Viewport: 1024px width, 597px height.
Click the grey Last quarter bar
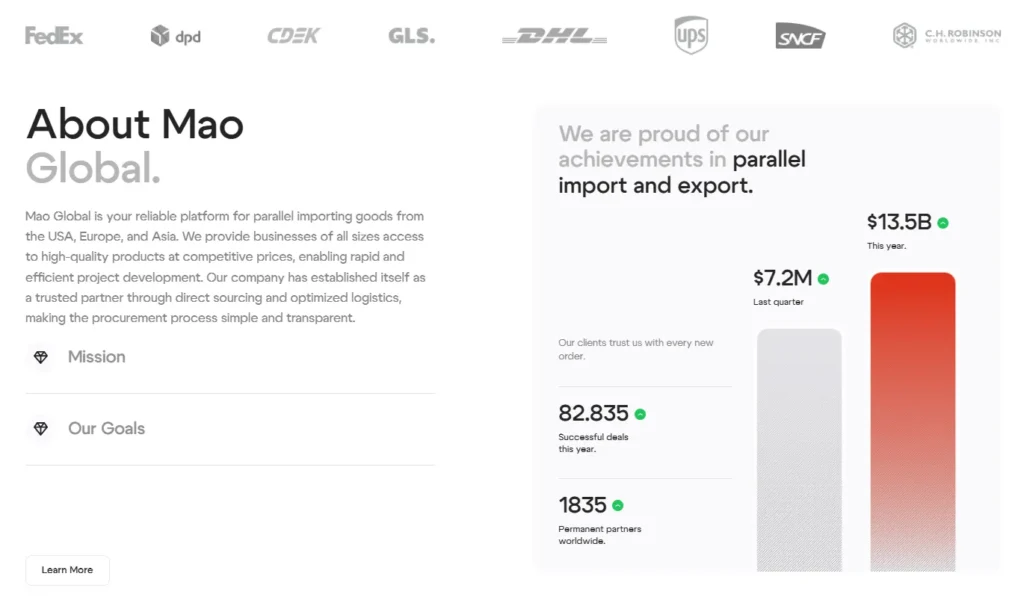798,450
